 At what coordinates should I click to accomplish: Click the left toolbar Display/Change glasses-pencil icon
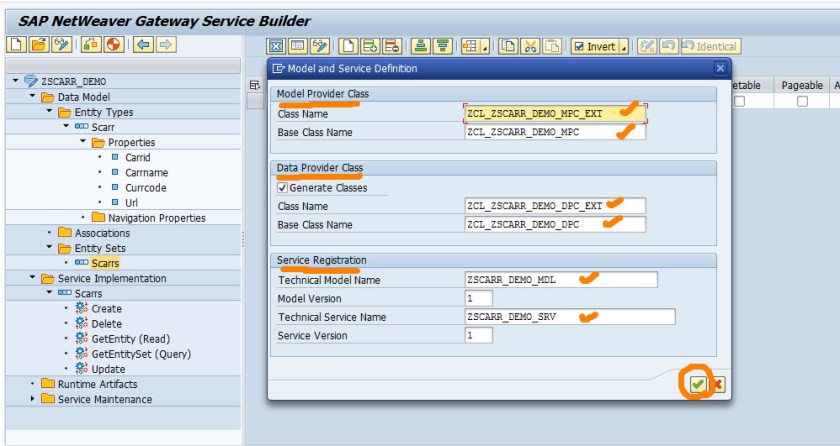point(62,44)
